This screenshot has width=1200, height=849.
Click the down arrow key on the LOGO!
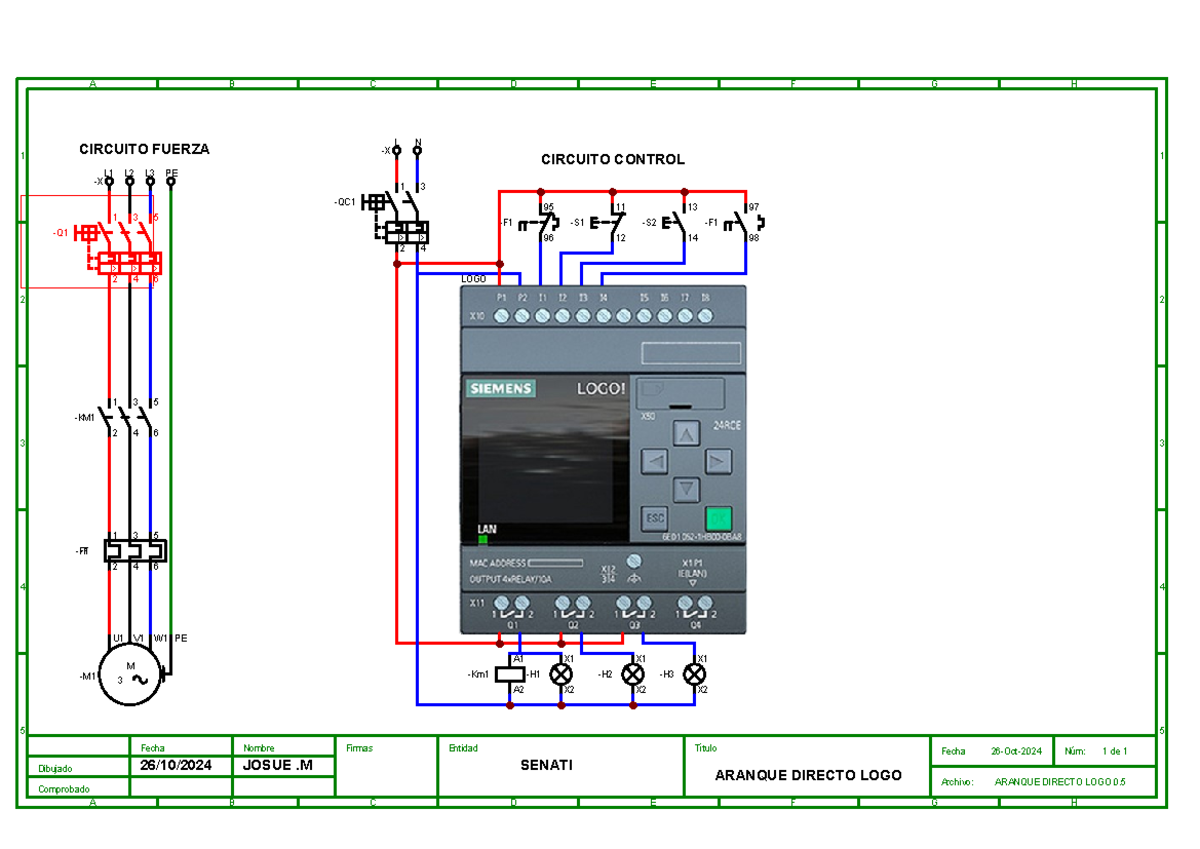click(685, 490)
